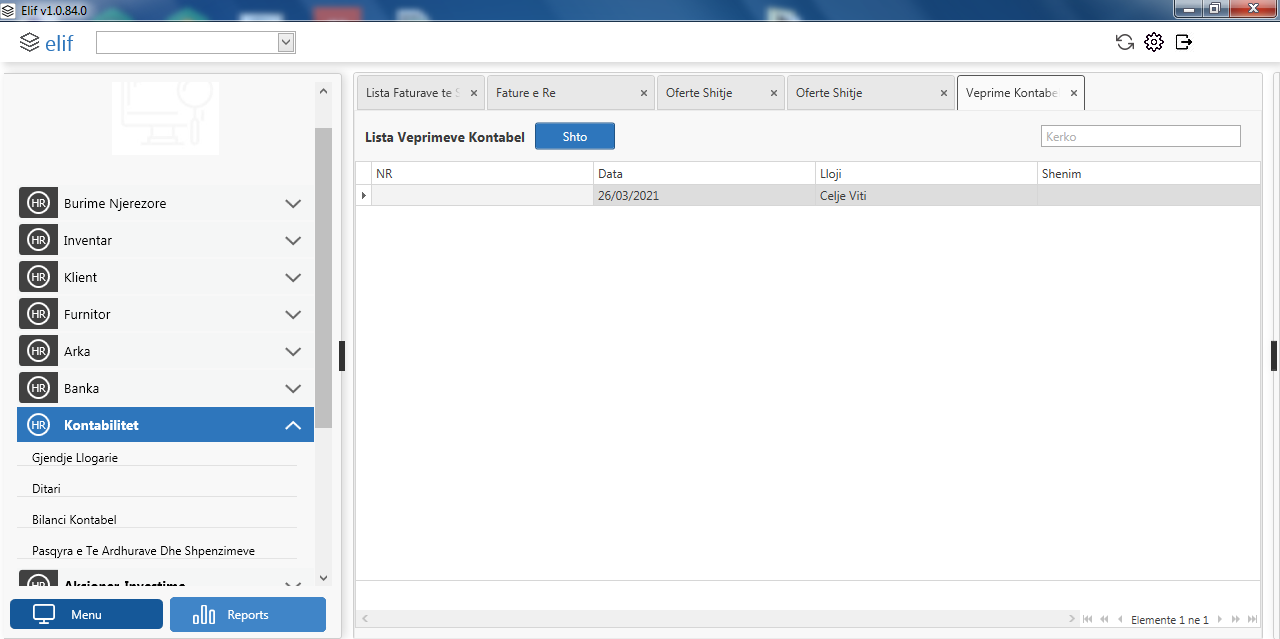The width and height of the screenshot is (1280, 639).
Task: Sort by the Shenim column header
Action: [x=1149, y=174]
